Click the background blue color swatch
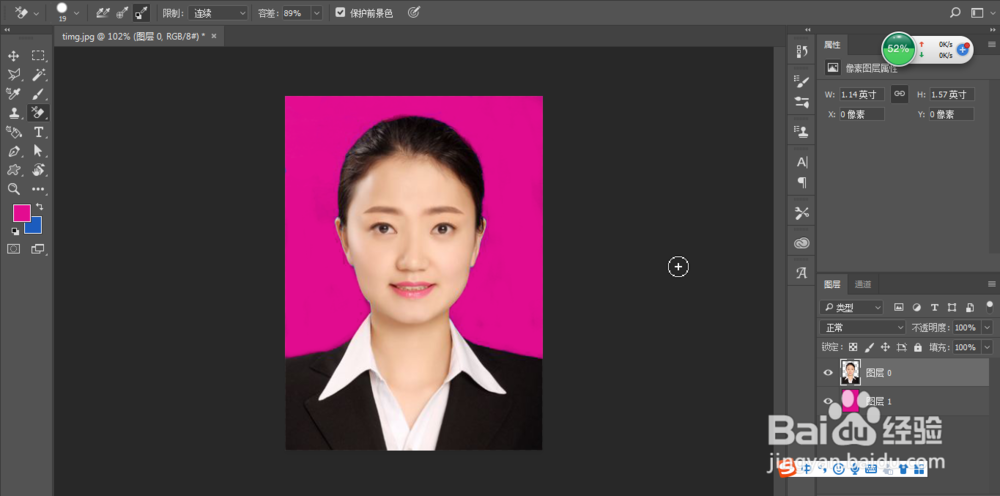The width and height of the screenshot is (1000, 496). click(34, 227)
